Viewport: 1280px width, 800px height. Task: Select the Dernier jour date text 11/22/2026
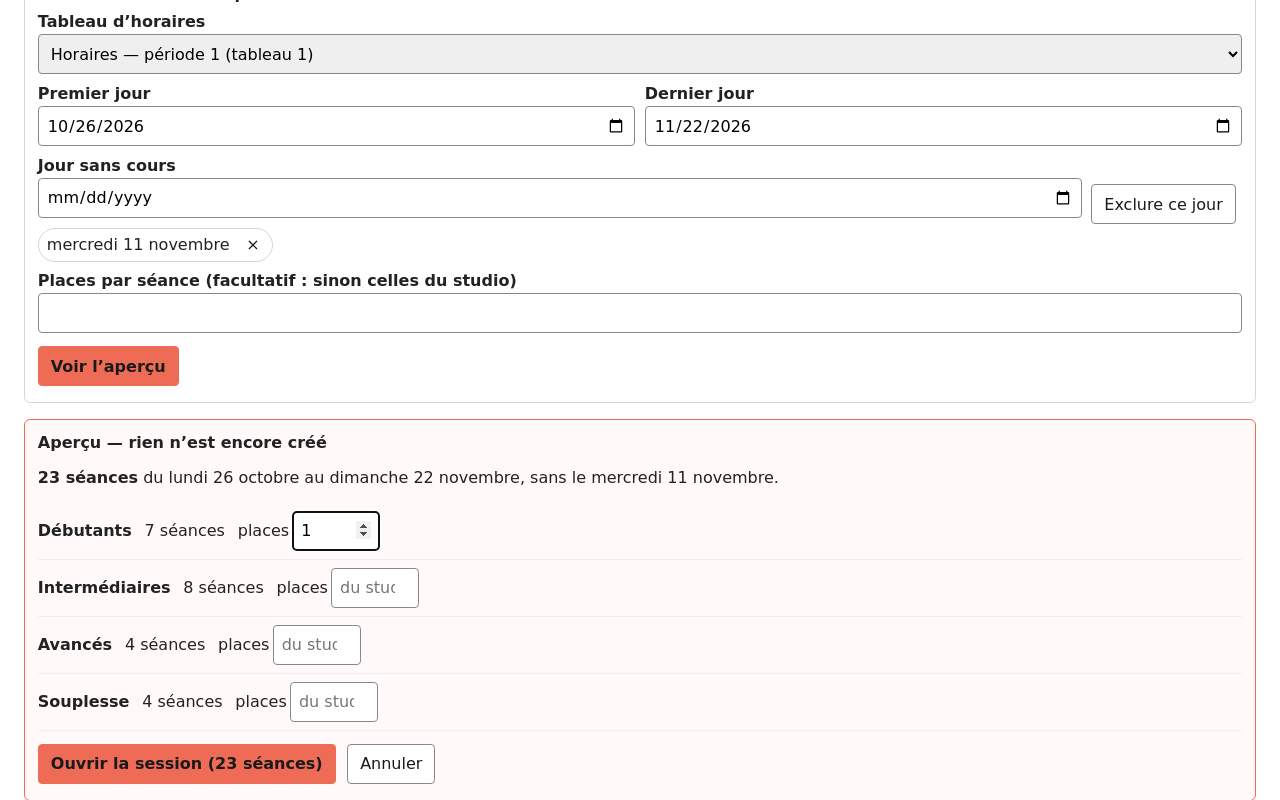703,126
